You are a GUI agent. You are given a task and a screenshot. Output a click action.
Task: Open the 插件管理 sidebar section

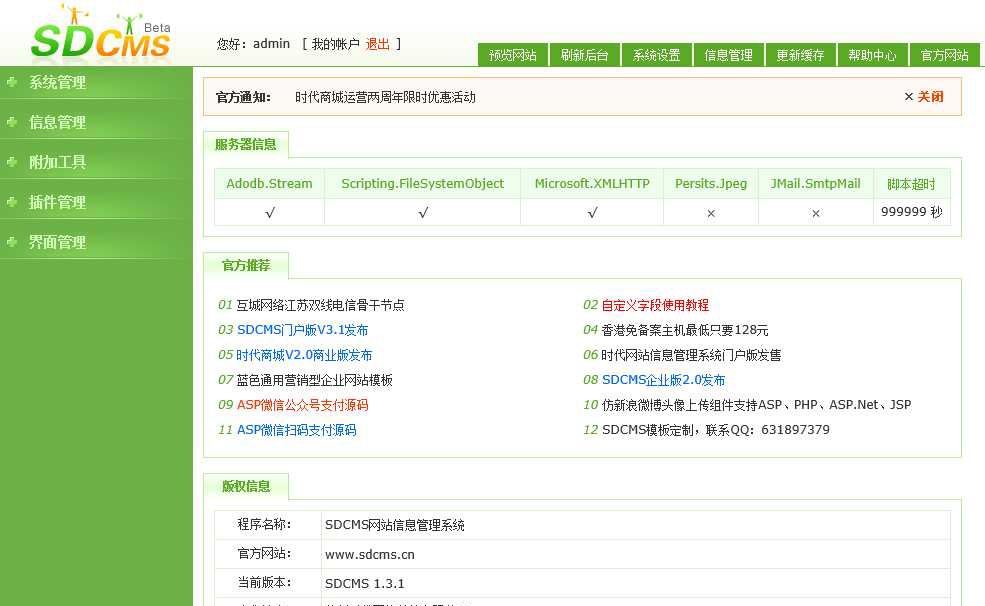pyautogui.click(x=57, y=202)
